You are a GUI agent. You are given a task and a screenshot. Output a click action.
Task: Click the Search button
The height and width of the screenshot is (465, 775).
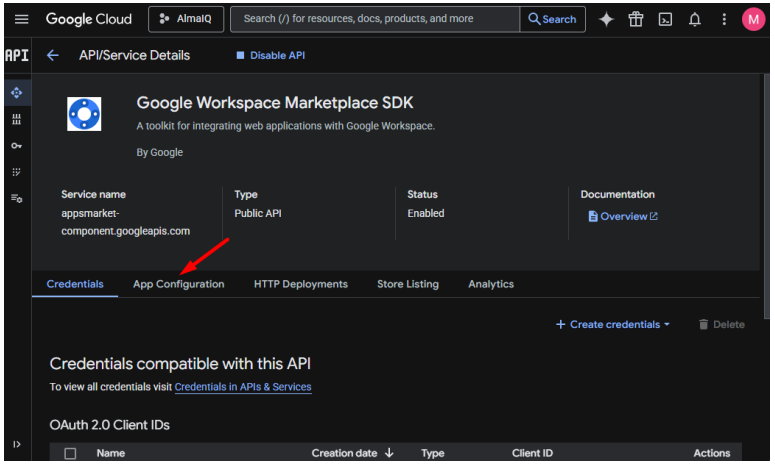click(x=553, y=19)
